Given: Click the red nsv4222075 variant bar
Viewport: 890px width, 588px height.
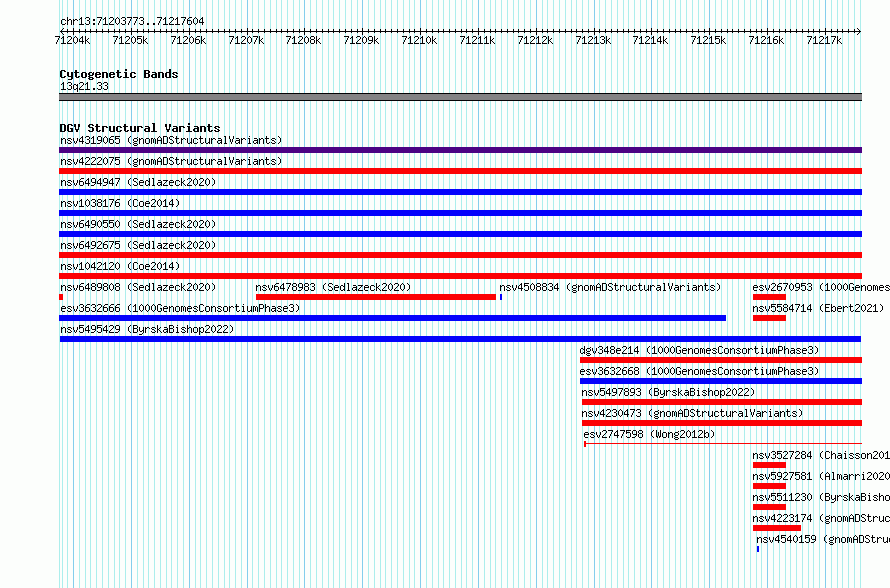Looking at the screenshot, I should (460, 171).
